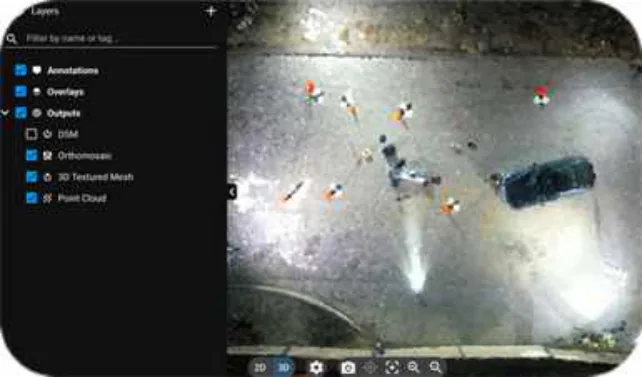The height and width of the screenshot is (377, 642).
Task: Toggle the Outputs group checkbox
Action: point(20,113)
